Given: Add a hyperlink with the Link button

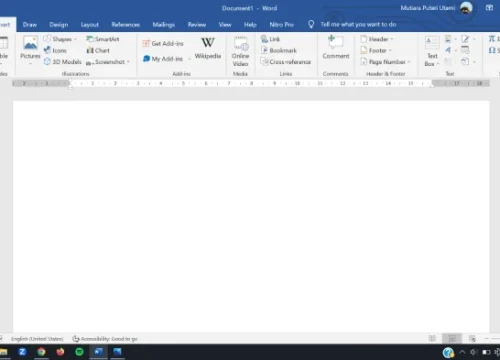Looking at the screenshot, I should (270, 39).
